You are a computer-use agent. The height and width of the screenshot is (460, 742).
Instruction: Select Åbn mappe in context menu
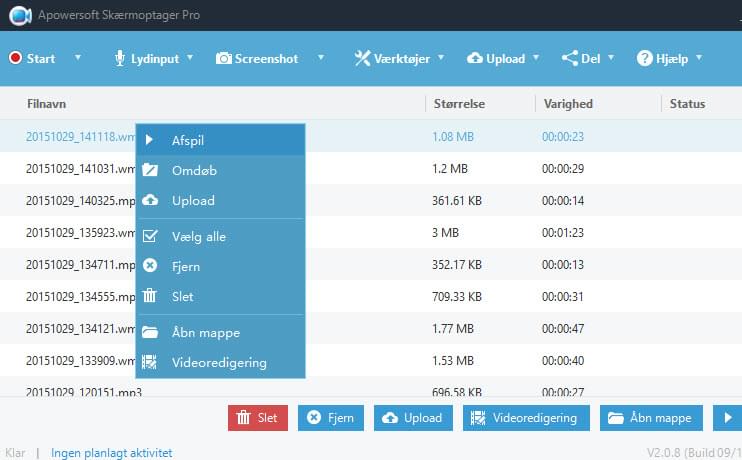(205, 332)
